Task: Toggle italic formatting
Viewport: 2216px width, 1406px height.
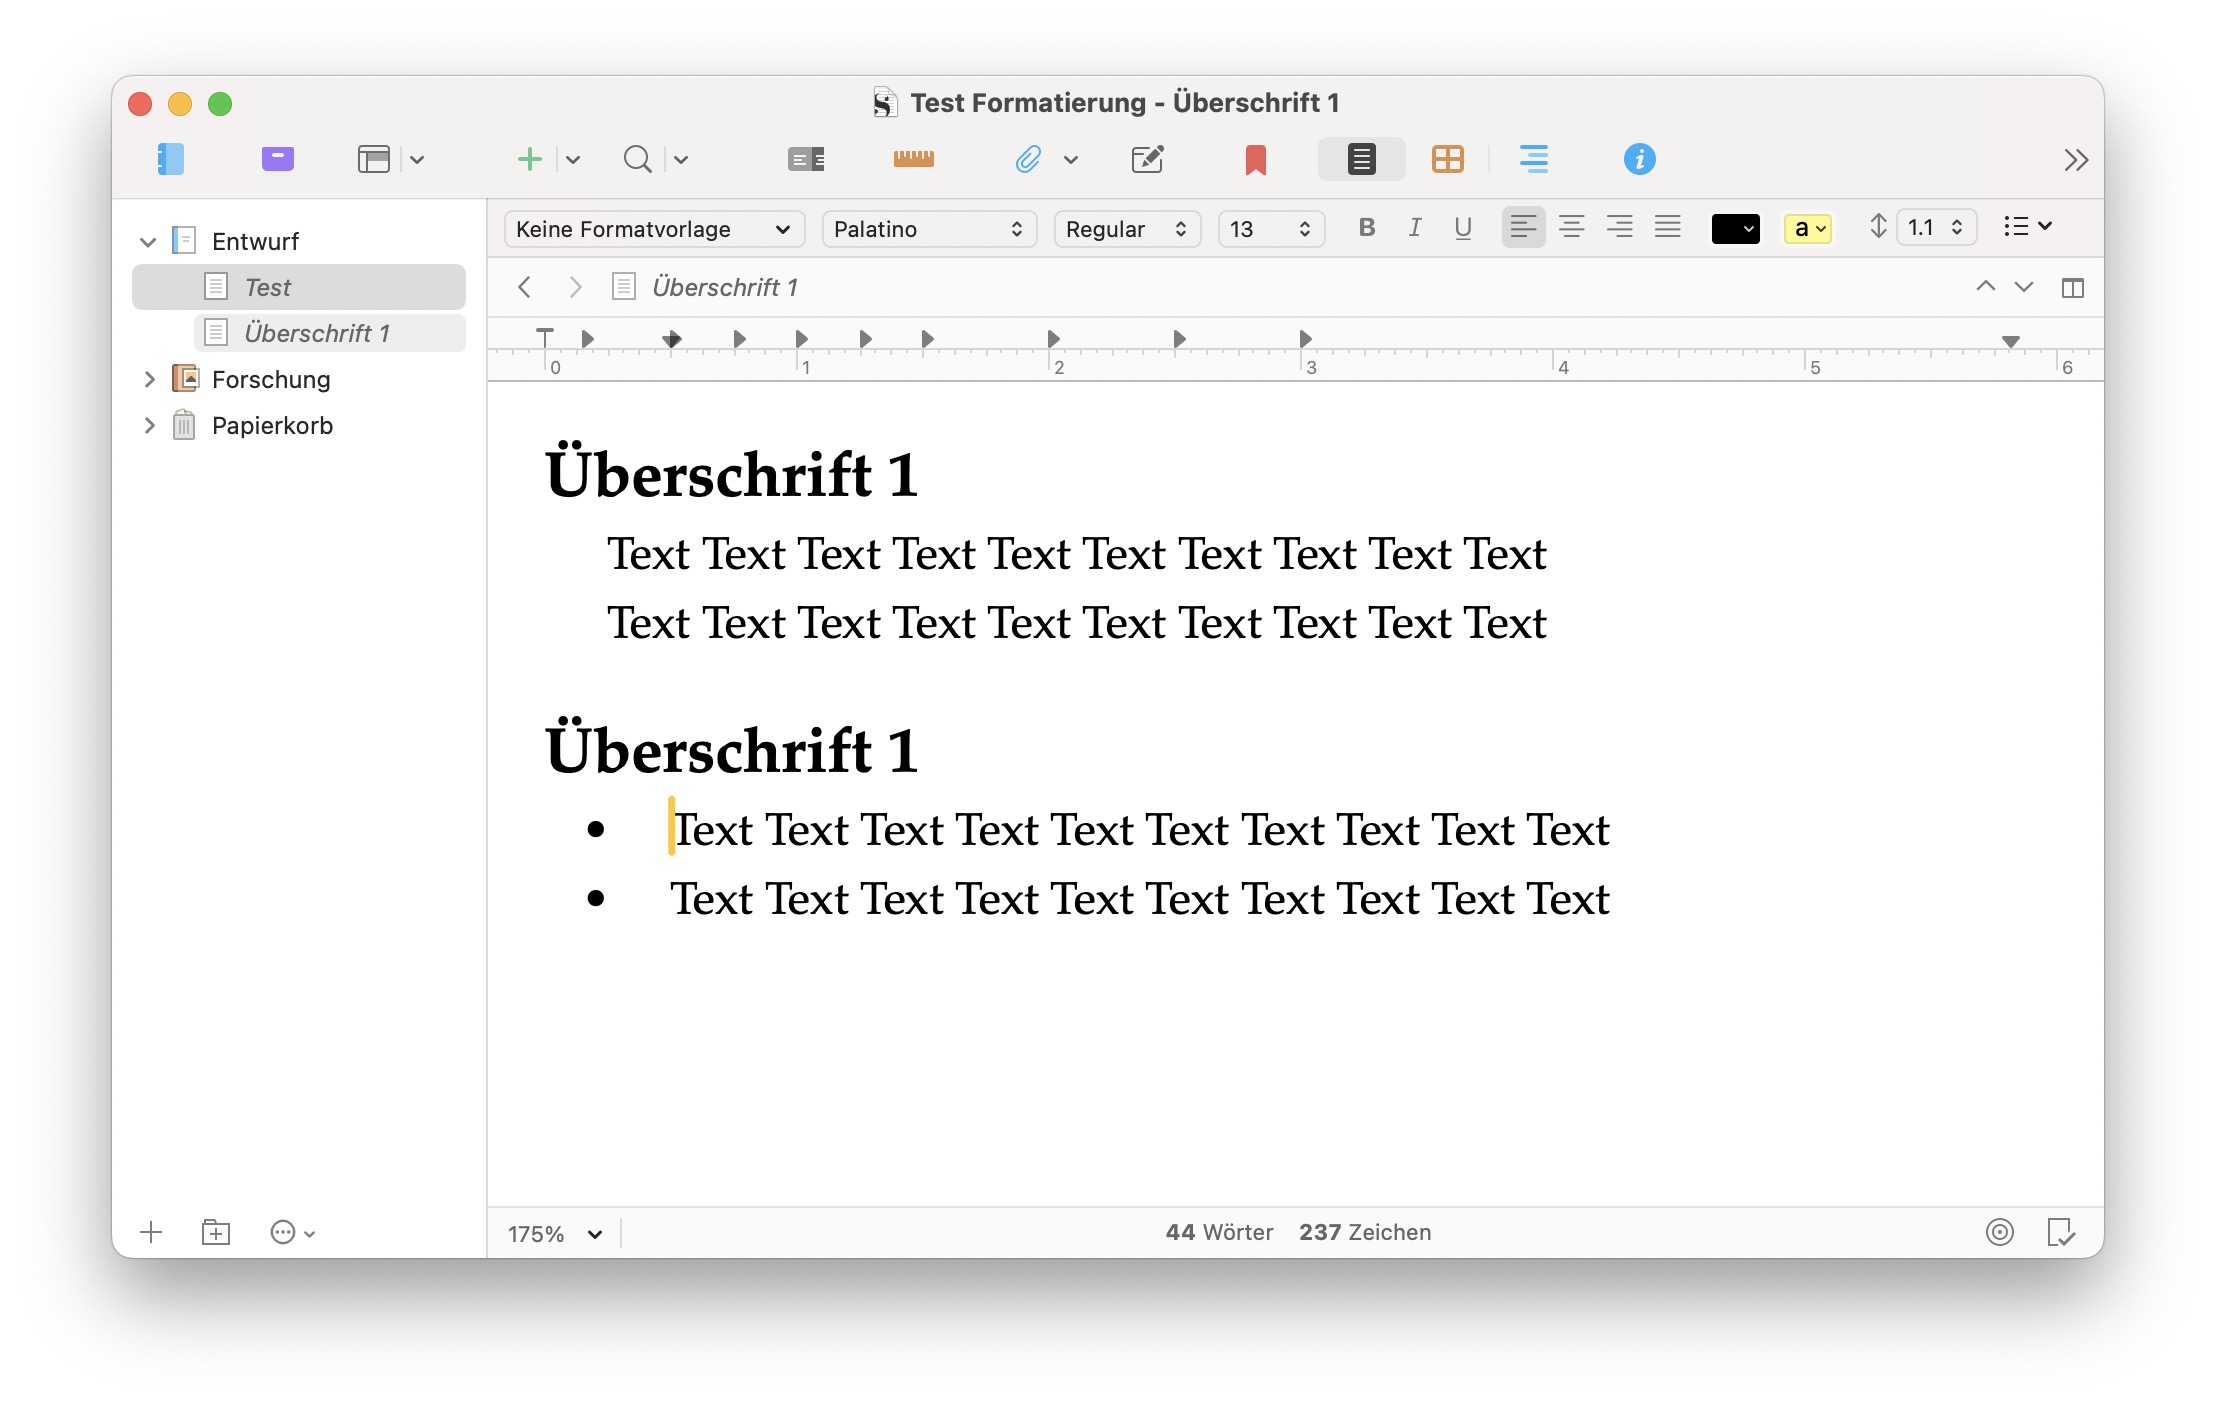Action: (x=1414, y=228)
